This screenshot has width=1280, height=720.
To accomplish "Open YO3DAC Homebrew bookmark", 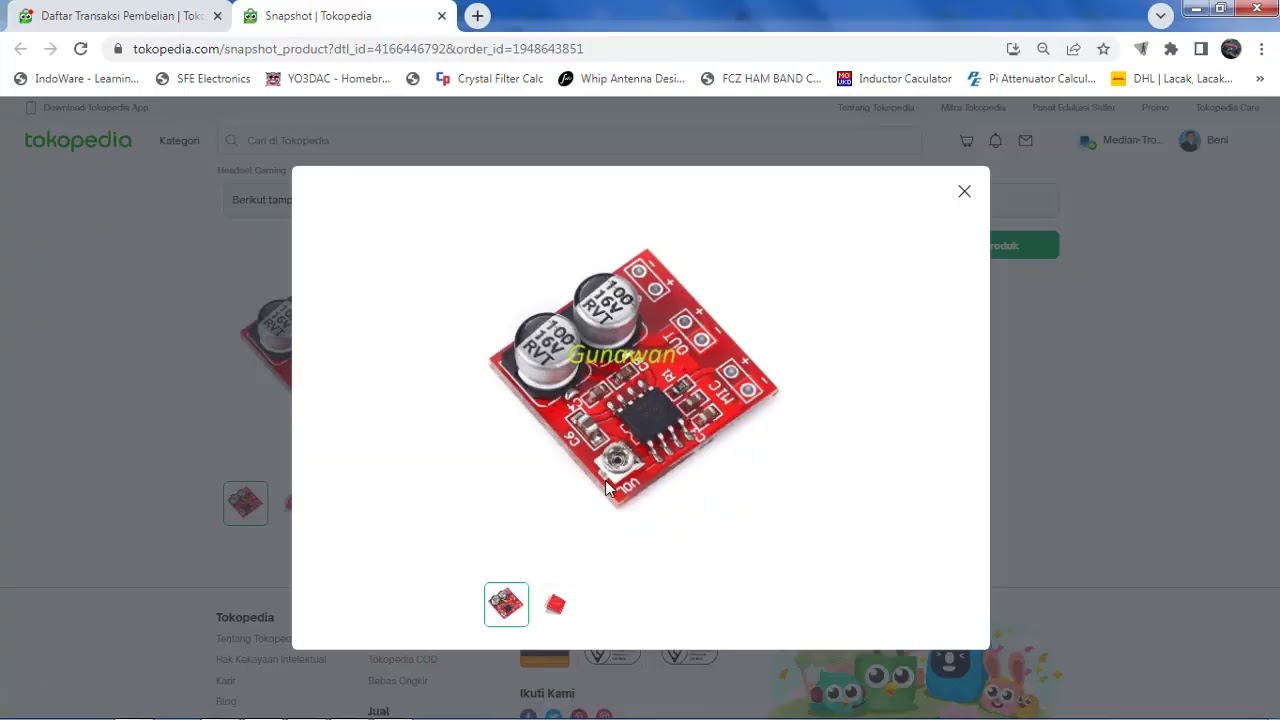I will click(x=327, y=79).
